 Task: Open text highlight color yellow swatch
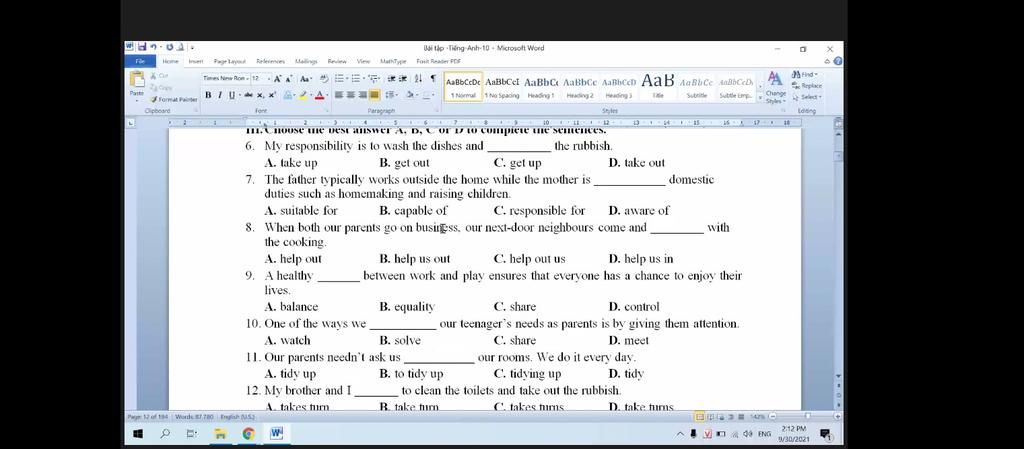coord(303,94)
